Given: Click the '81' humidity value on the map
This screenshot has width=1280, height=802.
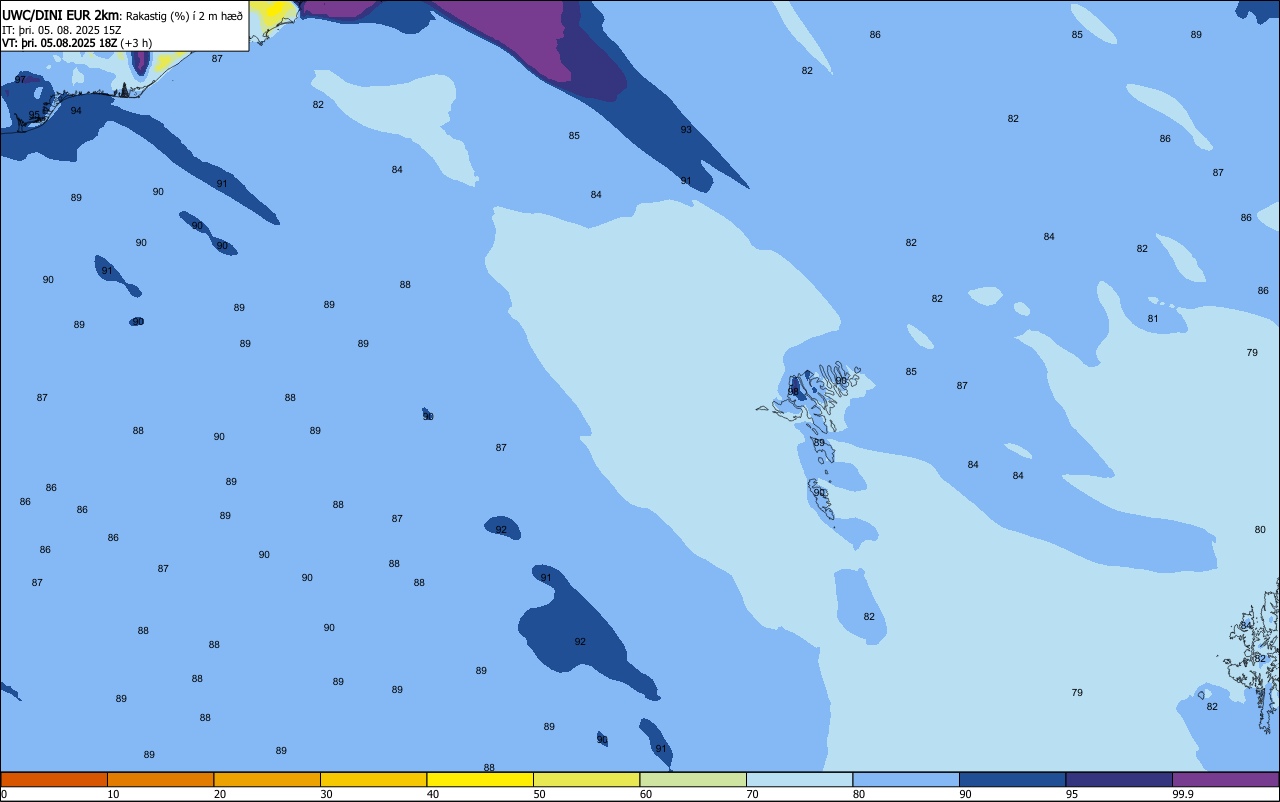Looking at the screenshot, I should click(x=1153, y=319).
